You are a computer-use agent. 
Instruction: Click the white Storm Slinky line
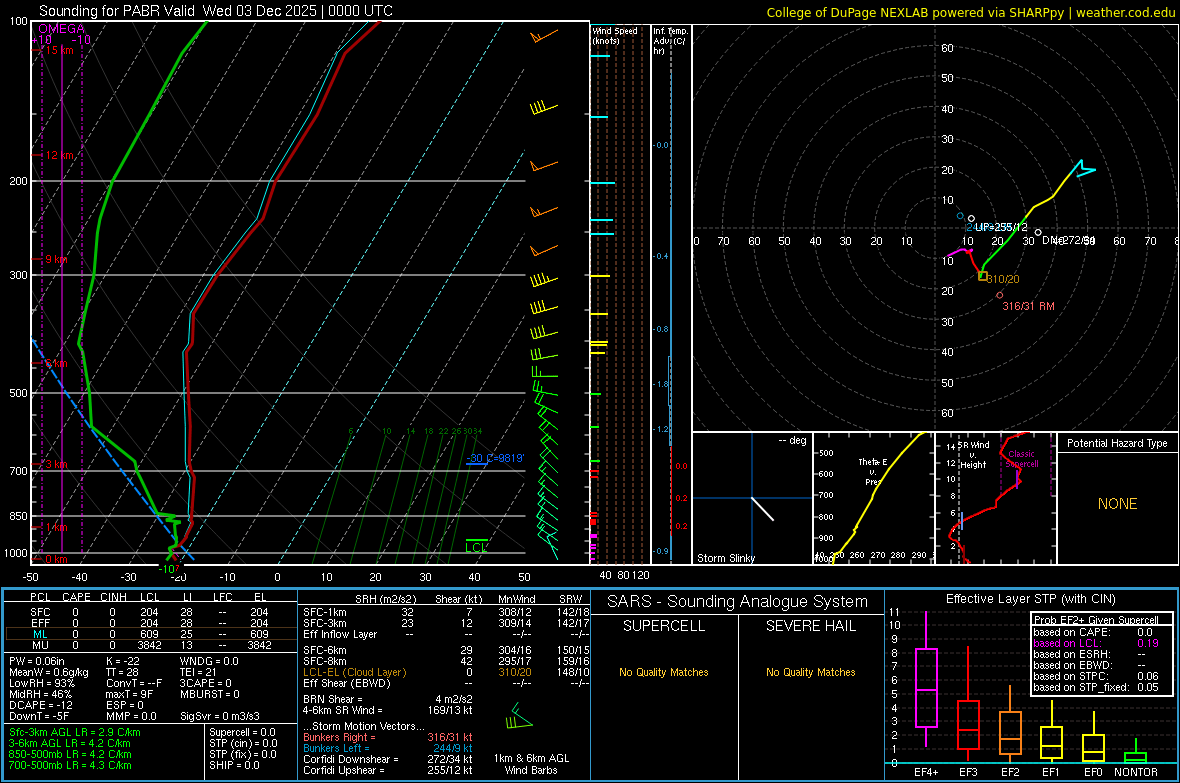[x=762, y=508]
